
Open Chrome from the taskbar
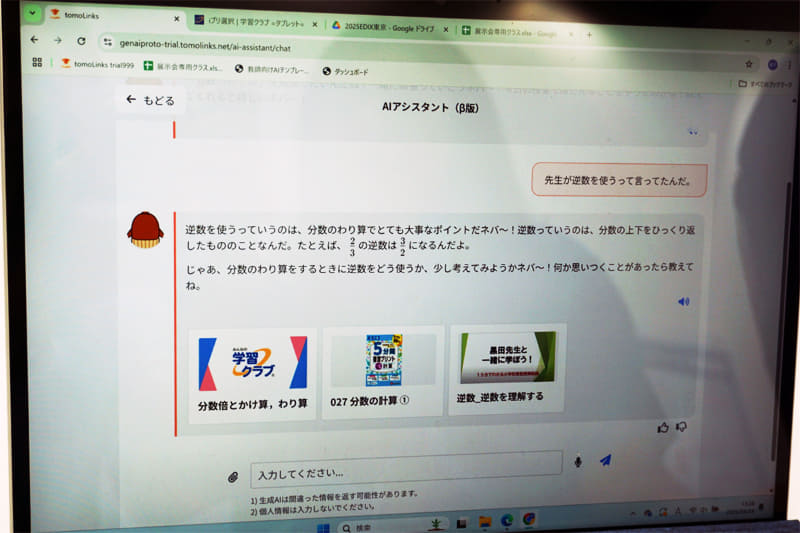coord(529,519)
